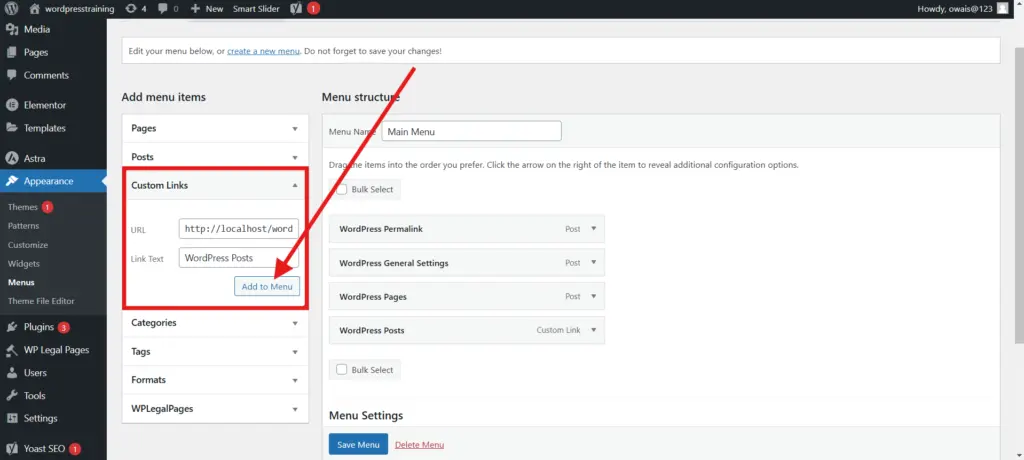Click the Templates folder icon in the sidebar

pos(11,128)
